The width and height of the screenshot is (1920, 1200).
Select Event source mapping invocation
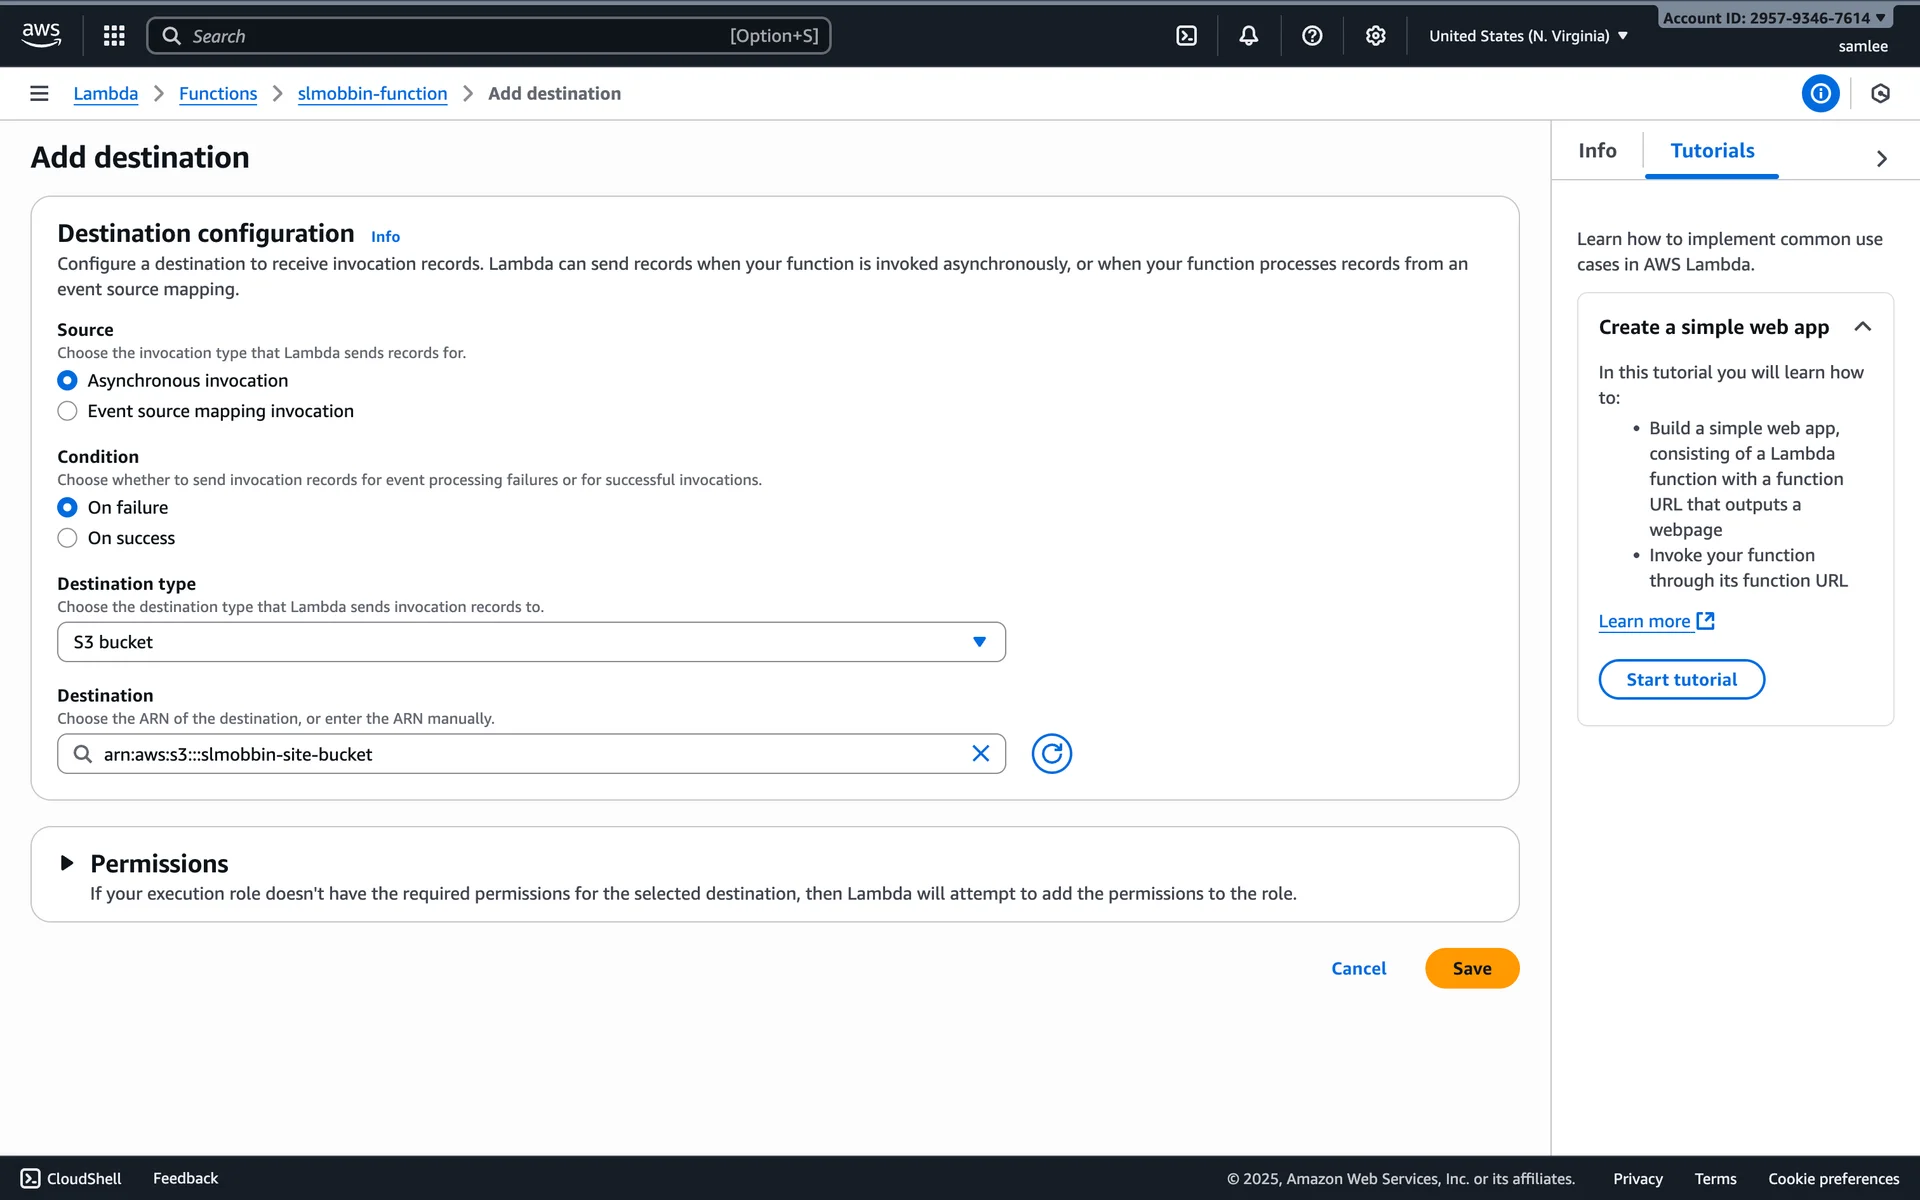click(67, 411)
